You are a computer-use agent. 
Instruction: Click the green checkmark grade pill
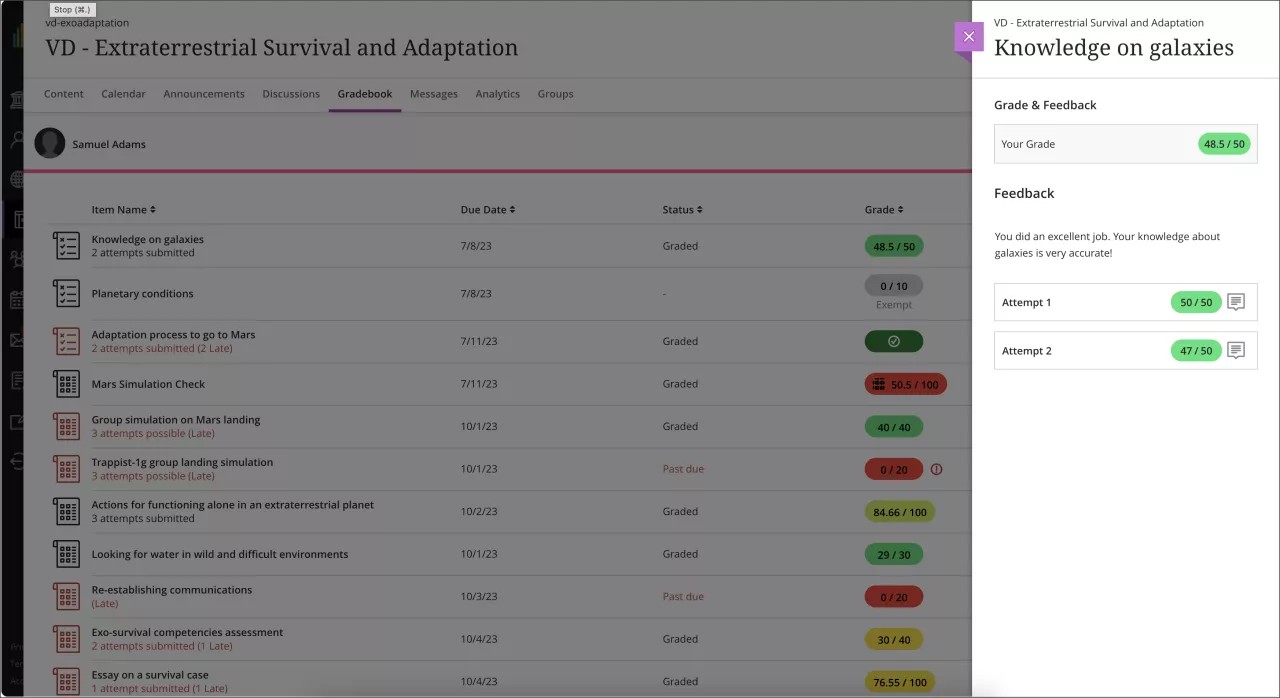[x=894, y=341]
